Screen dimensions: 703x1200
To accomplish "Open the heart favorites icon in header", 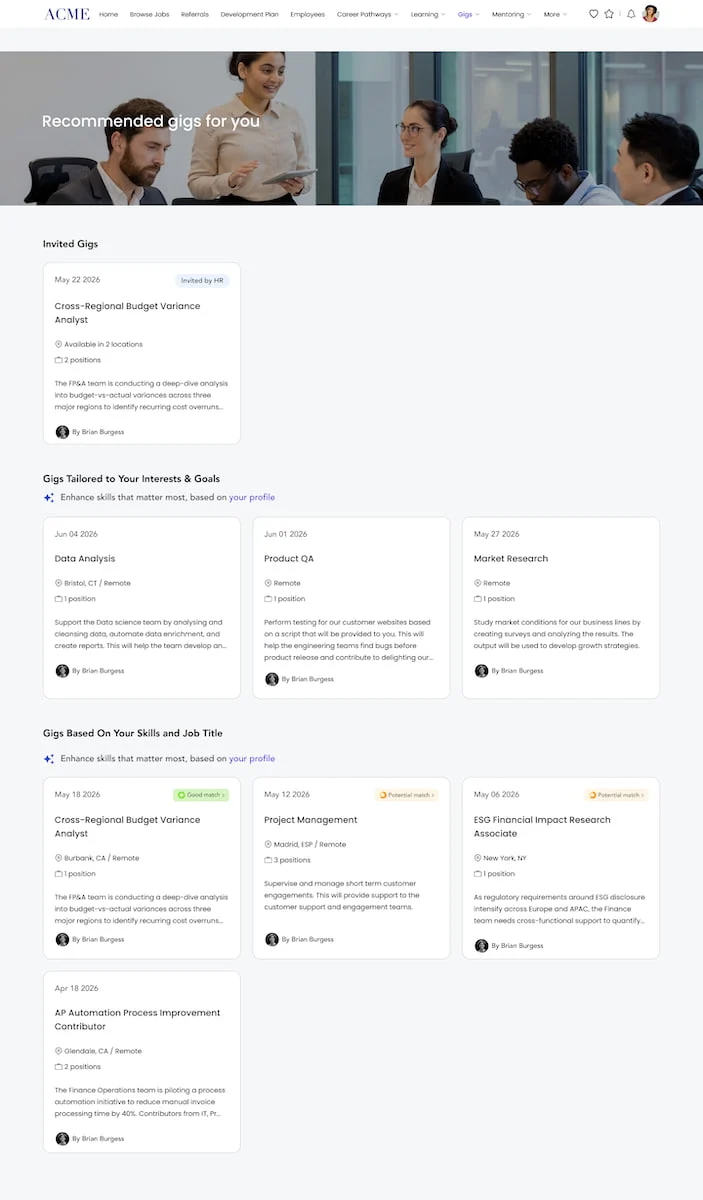I will [593, 14].
